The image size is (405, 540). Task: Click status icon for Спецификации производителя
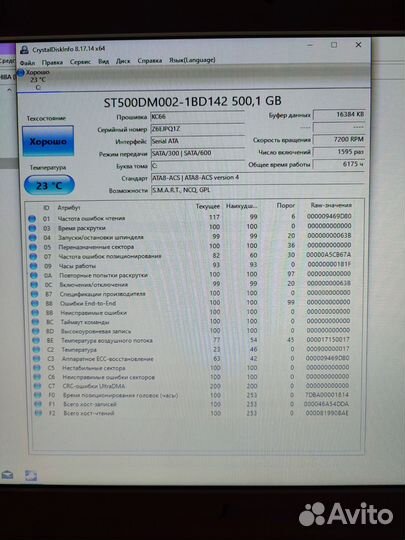(34, 294)
